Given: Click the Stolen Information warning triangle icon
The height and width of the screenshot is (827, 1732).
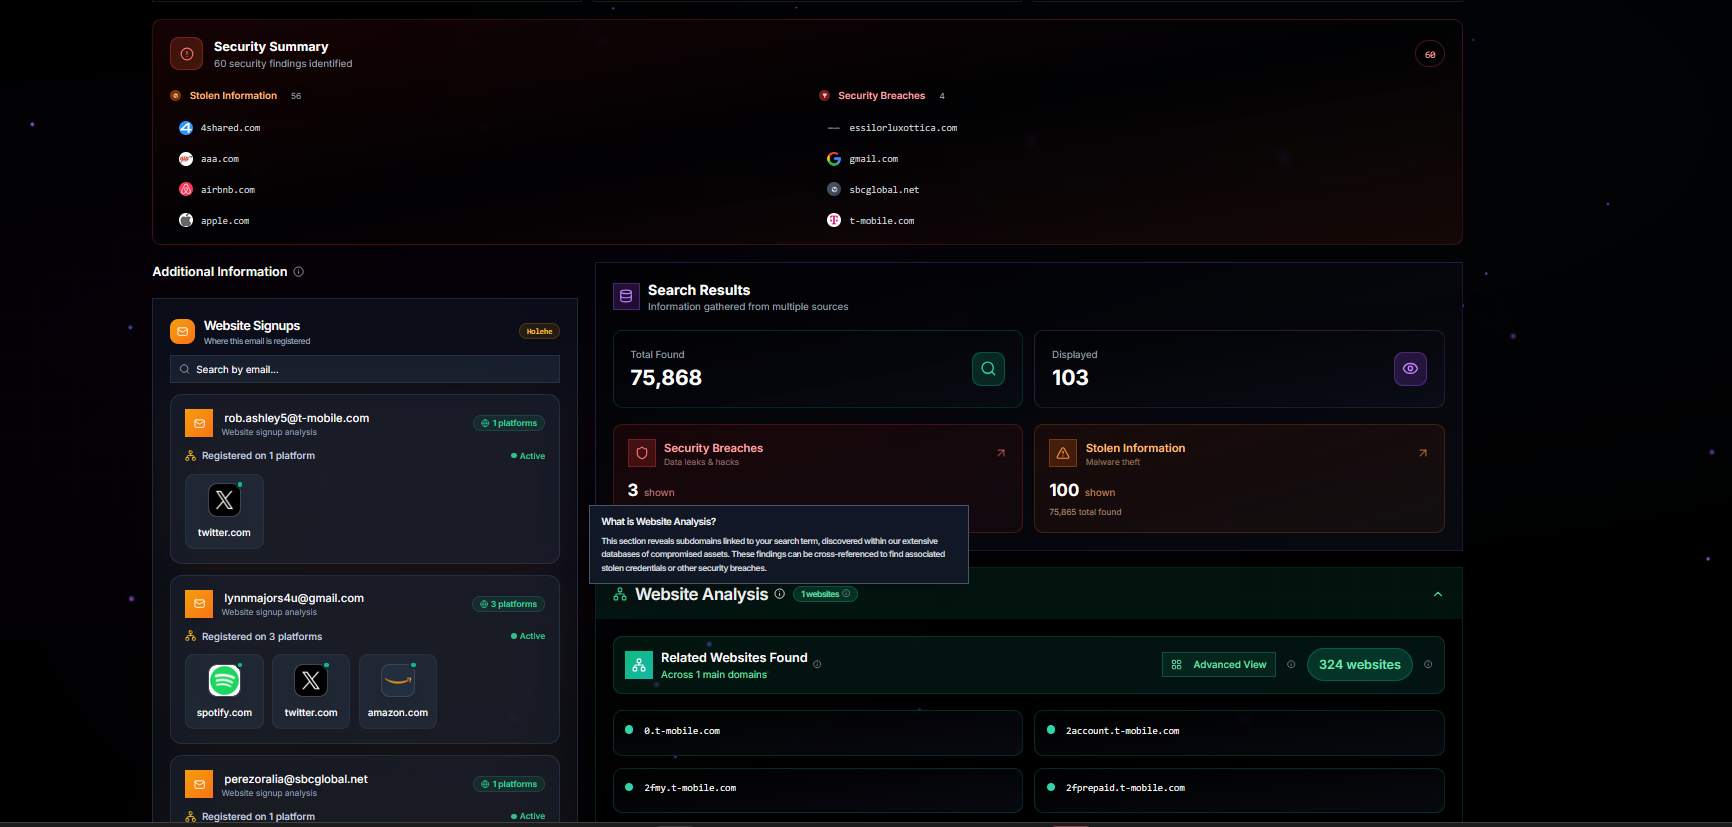Looking at the screenshot, I should [1063, 453].
